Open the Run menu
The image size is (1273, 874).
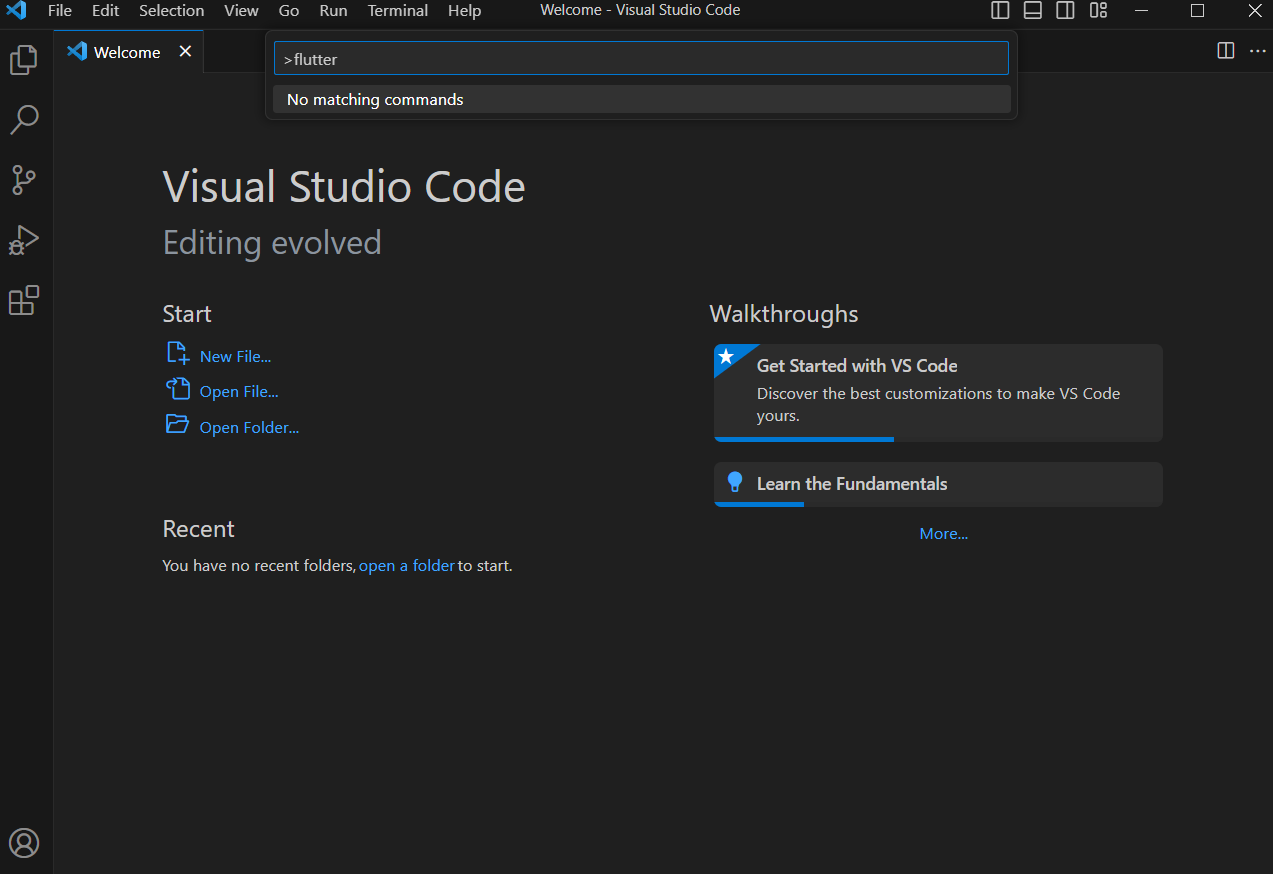(x=334, y=11)
